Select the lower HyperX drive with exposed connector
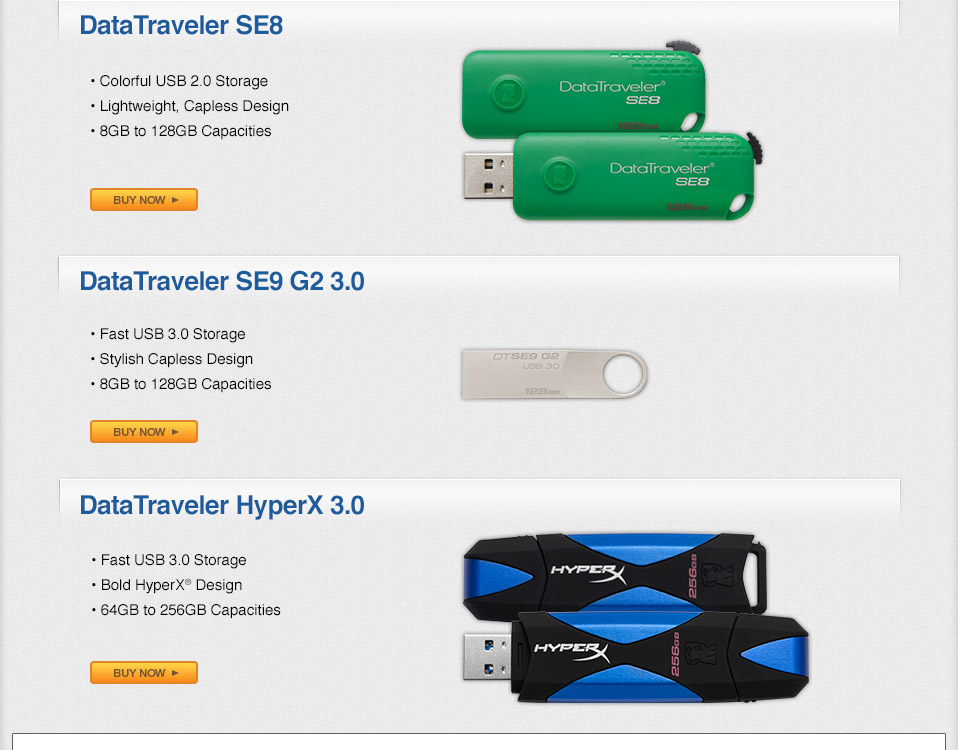Screen dimensions: 958x750 point(636,657)
